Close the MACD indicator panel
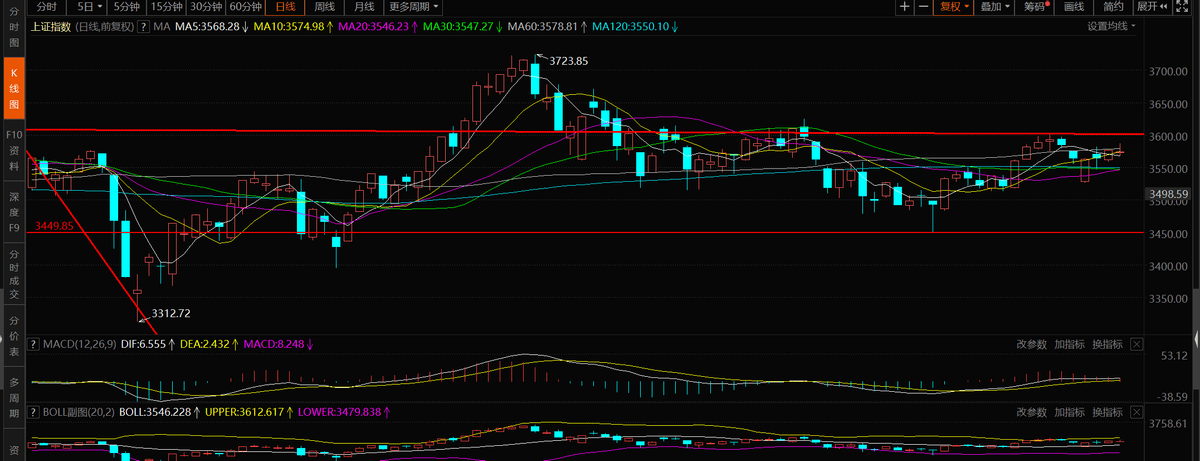Screen dimensions: 1200x461 (1136, 345)
